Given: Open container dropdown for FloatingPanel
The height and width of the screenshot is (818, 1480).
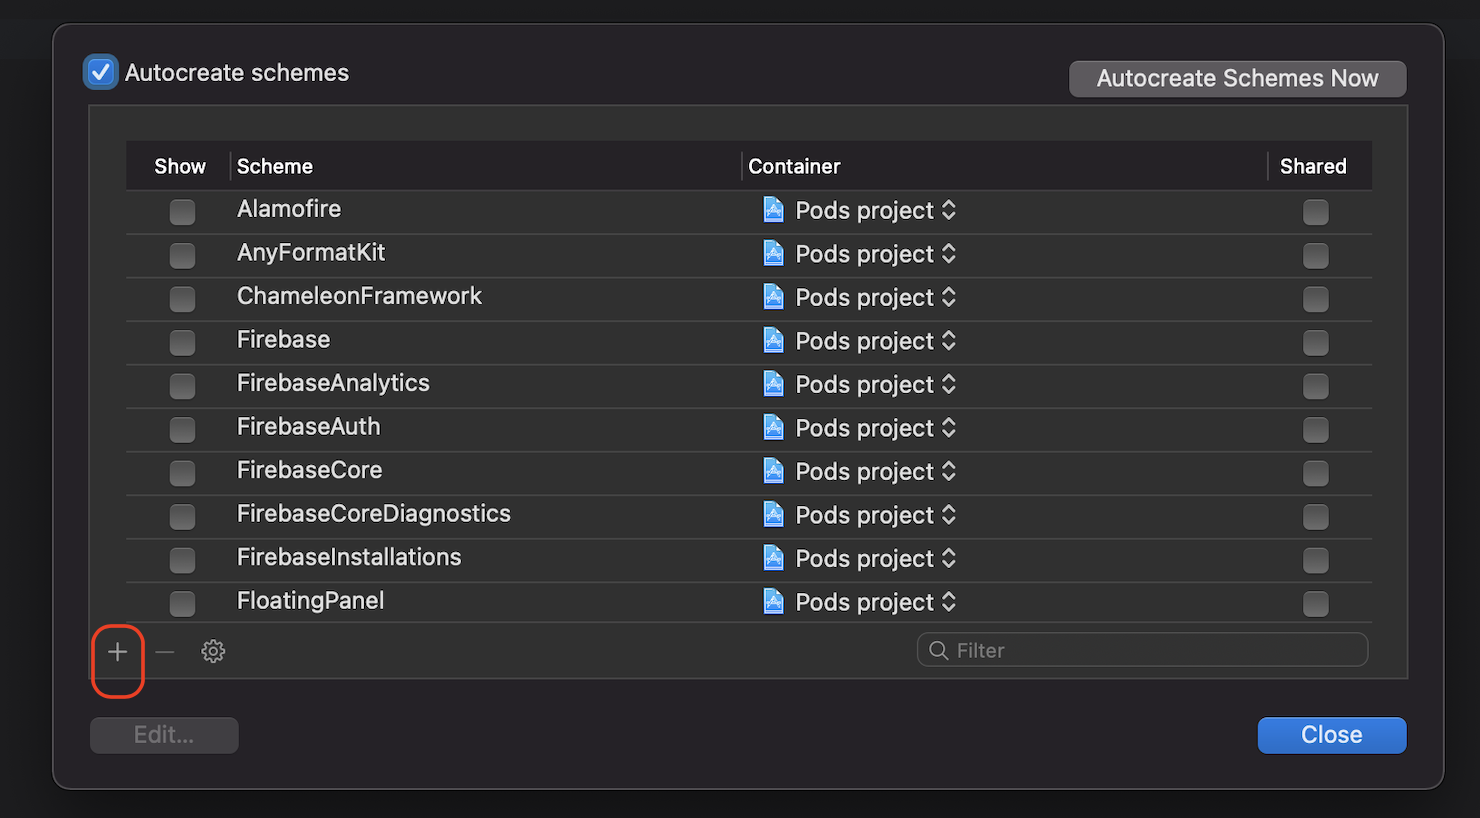Looking at the screenshot, I should point(860,602).
